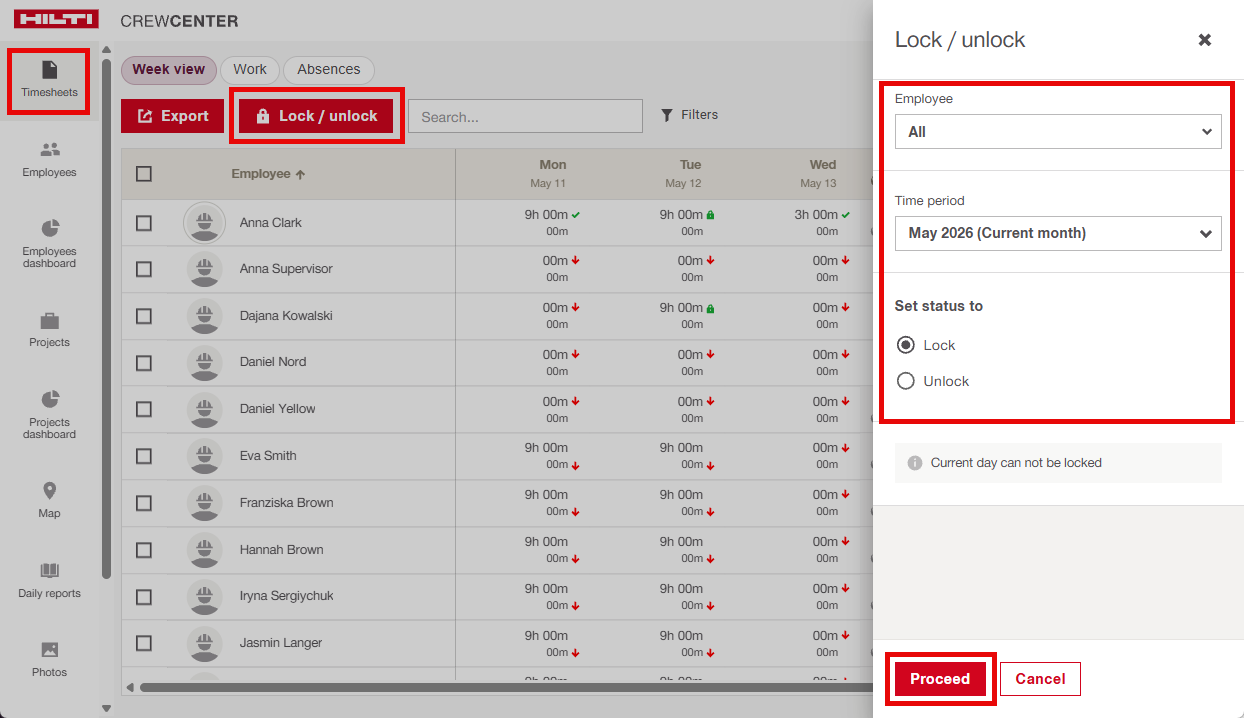Viewport: 1244px width, 718px height.
Task: Click the Lock / unlock toolbar button
Action: pyautogui.click(x=317, y=116)
